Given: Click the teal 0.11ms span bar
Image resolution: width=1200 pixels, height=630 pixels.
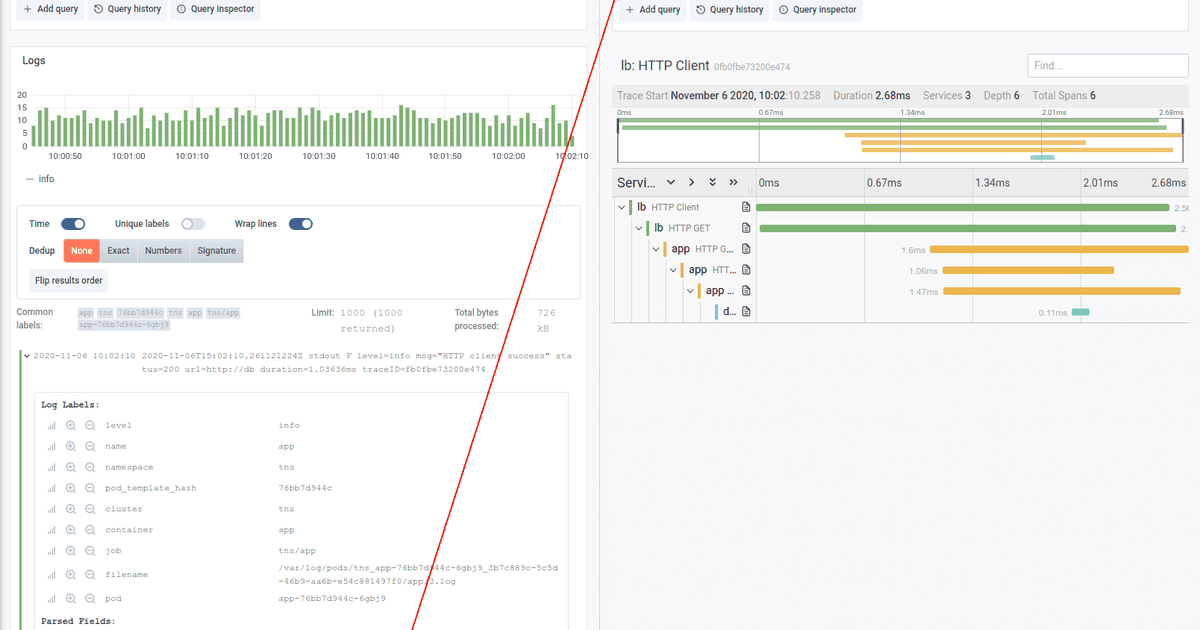Looking at the screenshot, I should [x=1080, y=312].
